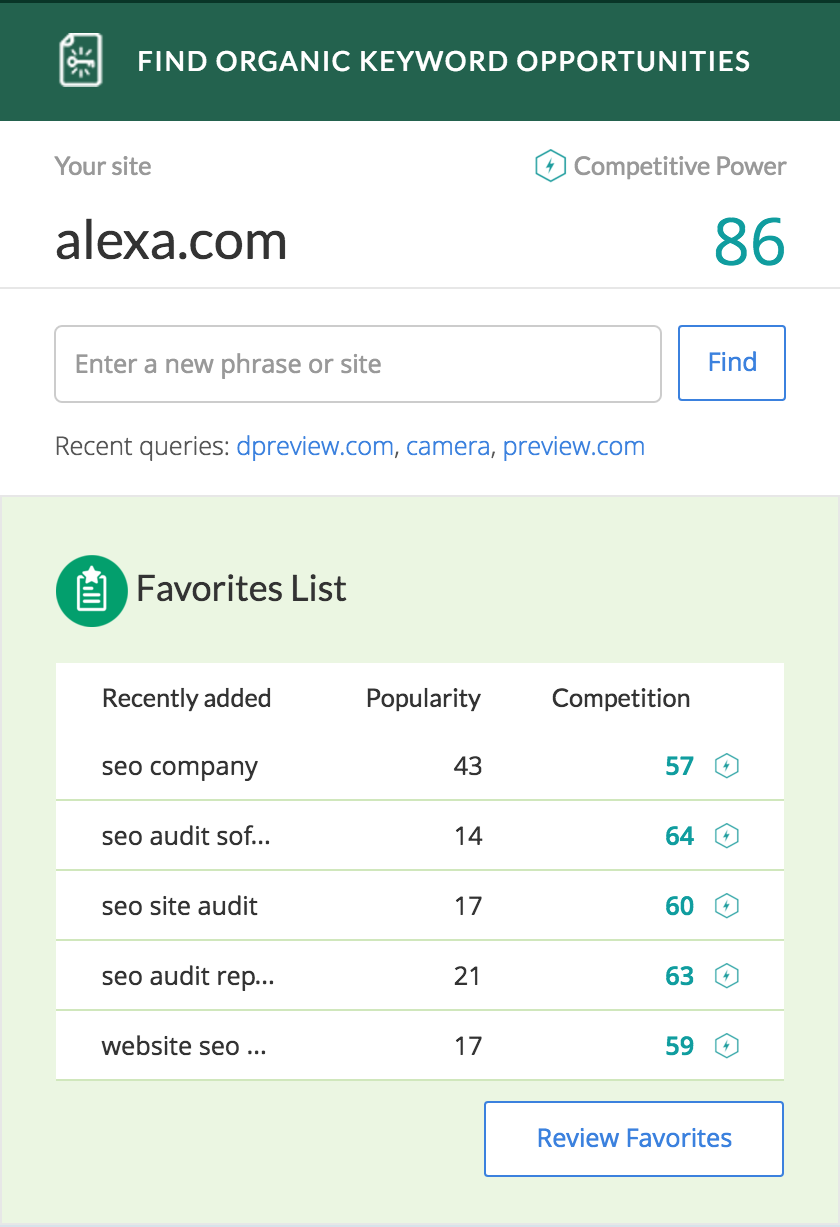Open recent query dpreview.com
Image resolution: width=840 pixels, height=1227 pixels.
pos(315,446)
